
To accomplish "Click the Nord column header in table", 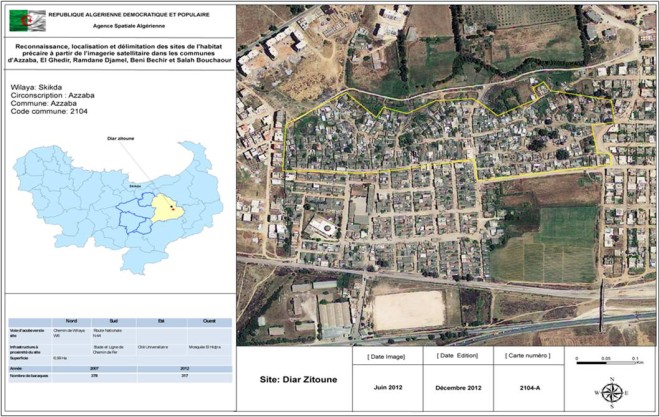I will click(71, 321).
